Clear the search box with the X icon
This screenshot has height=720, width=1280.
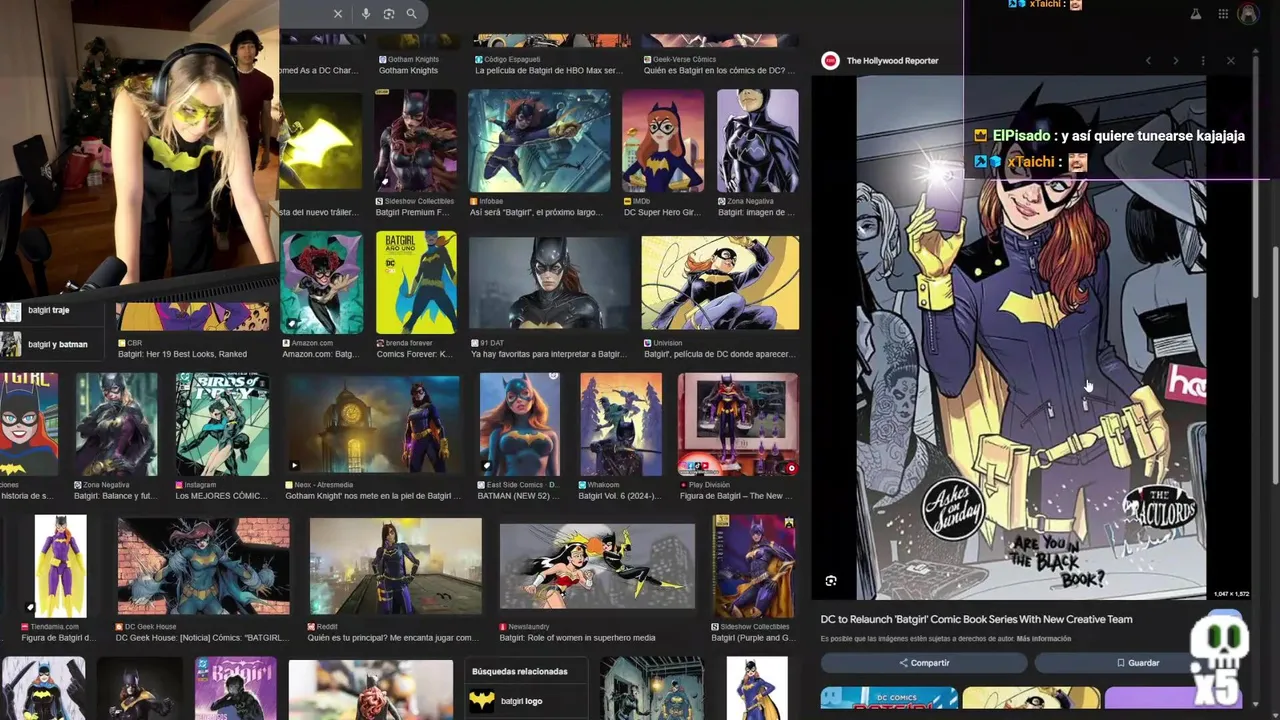pyautogui.click(x=338, y=14)
